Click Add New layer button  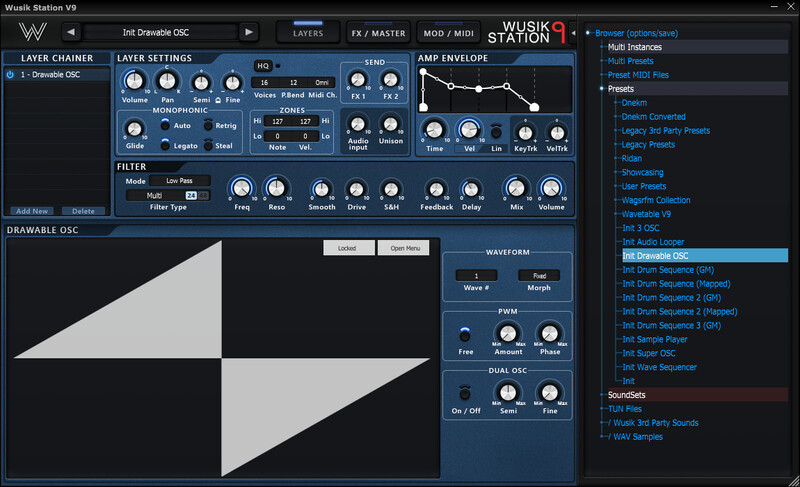pos(32,211)
